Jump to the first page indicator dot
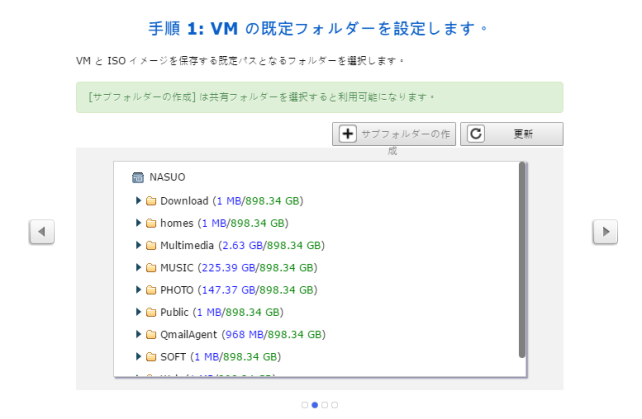 point(305,405)
